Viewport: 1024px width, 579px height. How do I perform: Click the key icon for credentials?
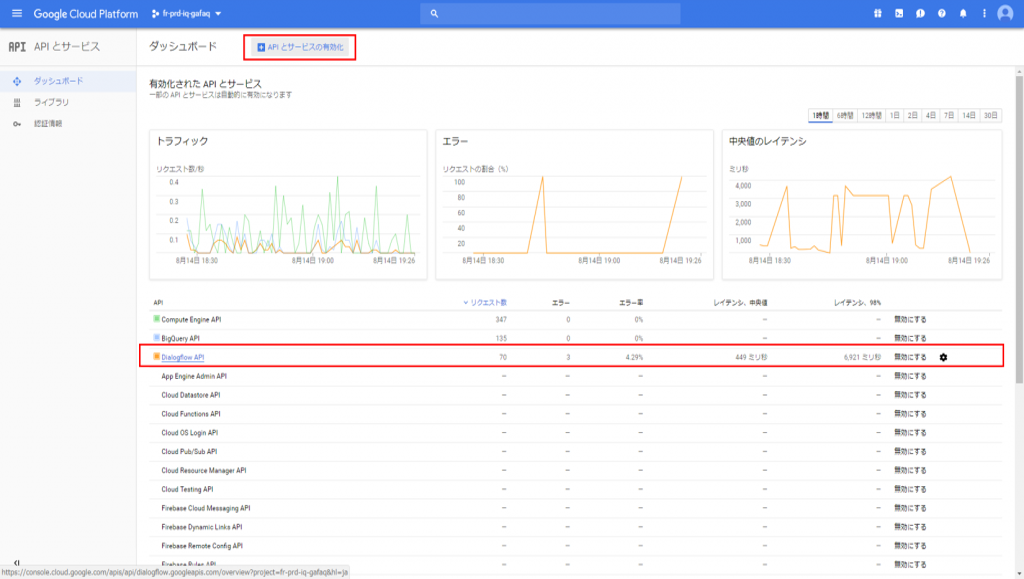click(x=17, y=123)
